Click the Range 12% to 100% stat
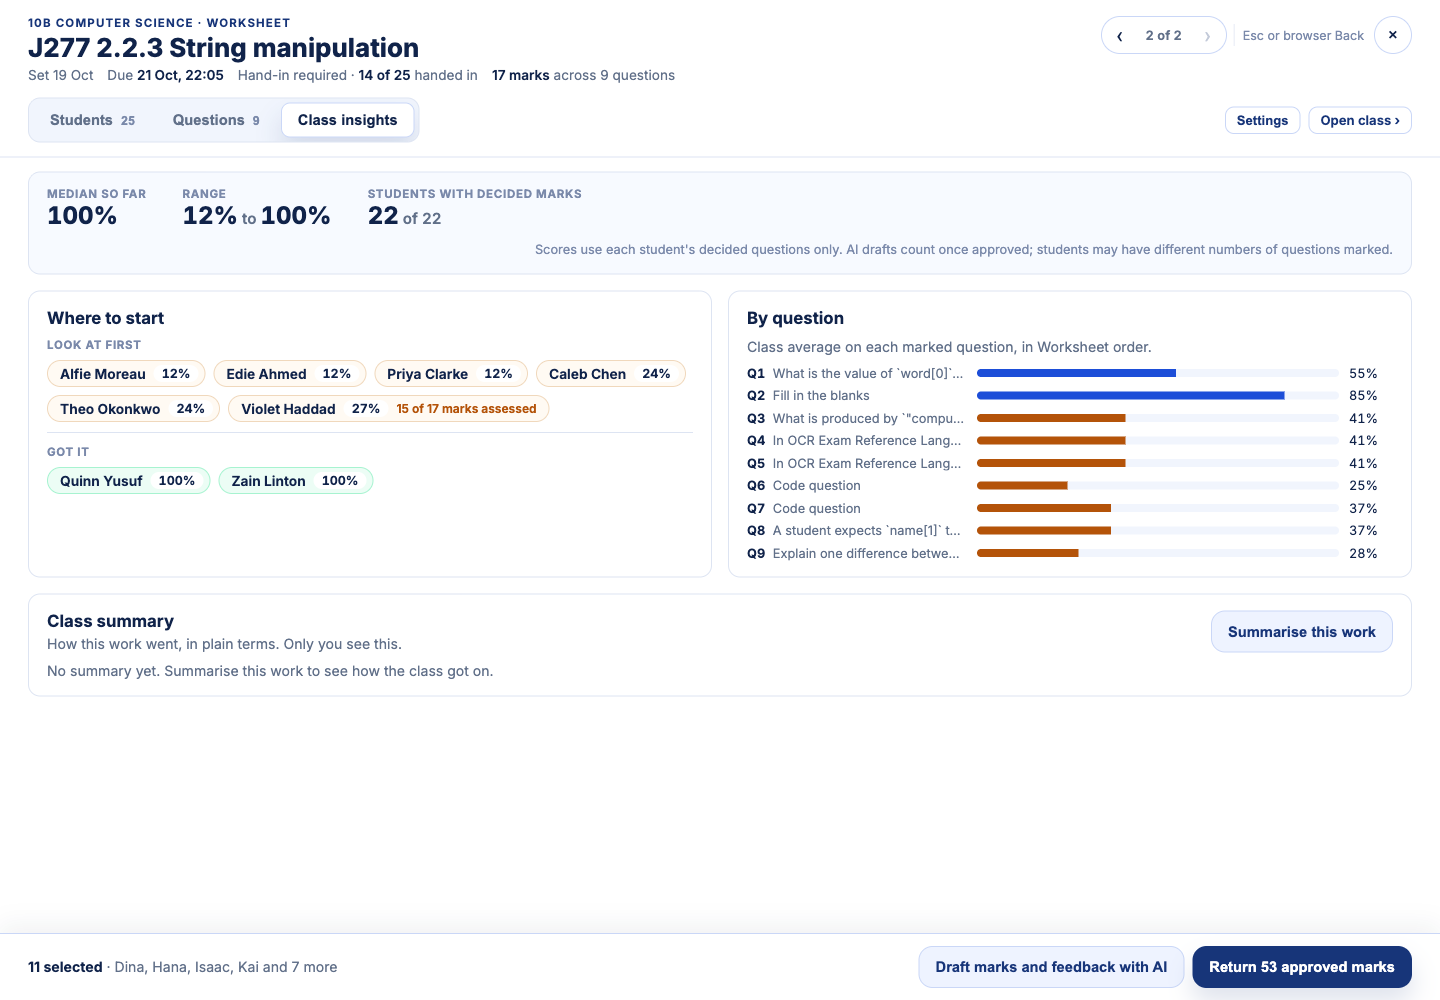This screenshot has width=1440, height=1000. click(x=256, y=208)
